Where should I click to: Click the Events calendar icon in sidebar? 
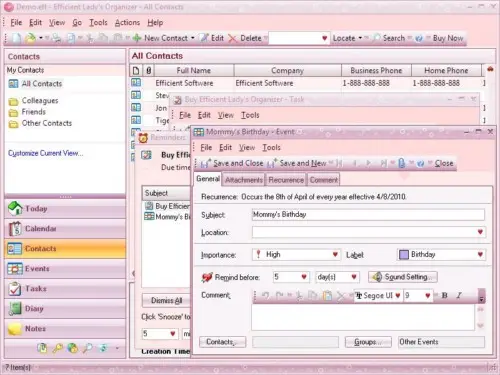click(15, 269)
